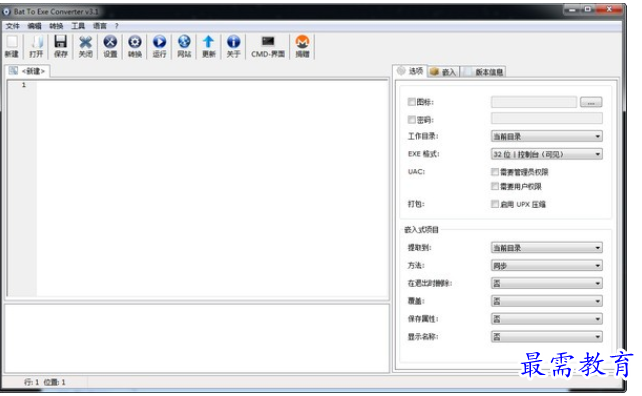Viewport: 642px width, 396px height.
Task: Enable the 密码 (Password) checkbox
Action: point(411,120)
